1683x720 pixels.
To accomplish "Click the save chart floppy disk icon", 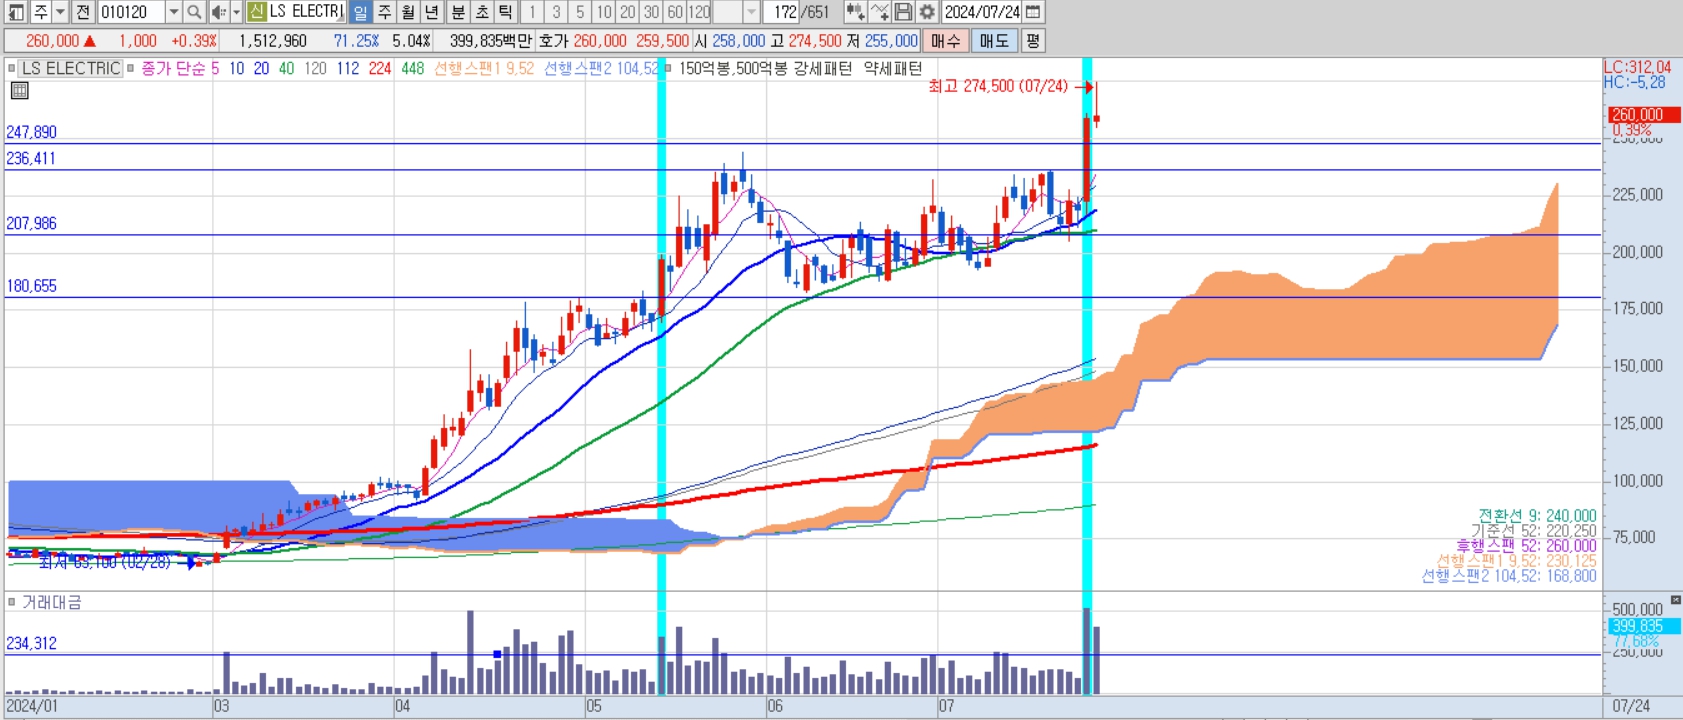I will 903,12.
